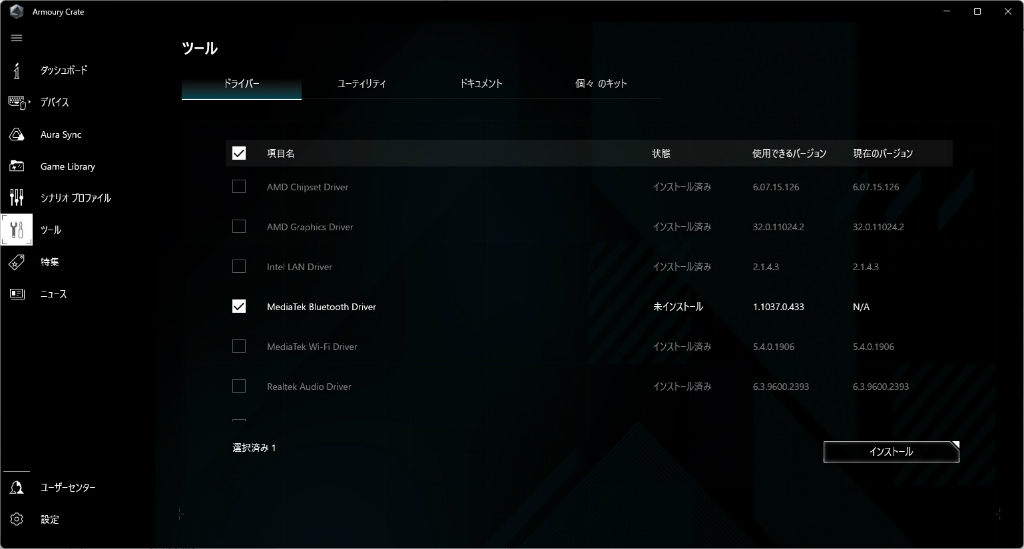Click the 未インストール status text
Viewport: 1024px width, 549px height.
click(x=678, y=306)
